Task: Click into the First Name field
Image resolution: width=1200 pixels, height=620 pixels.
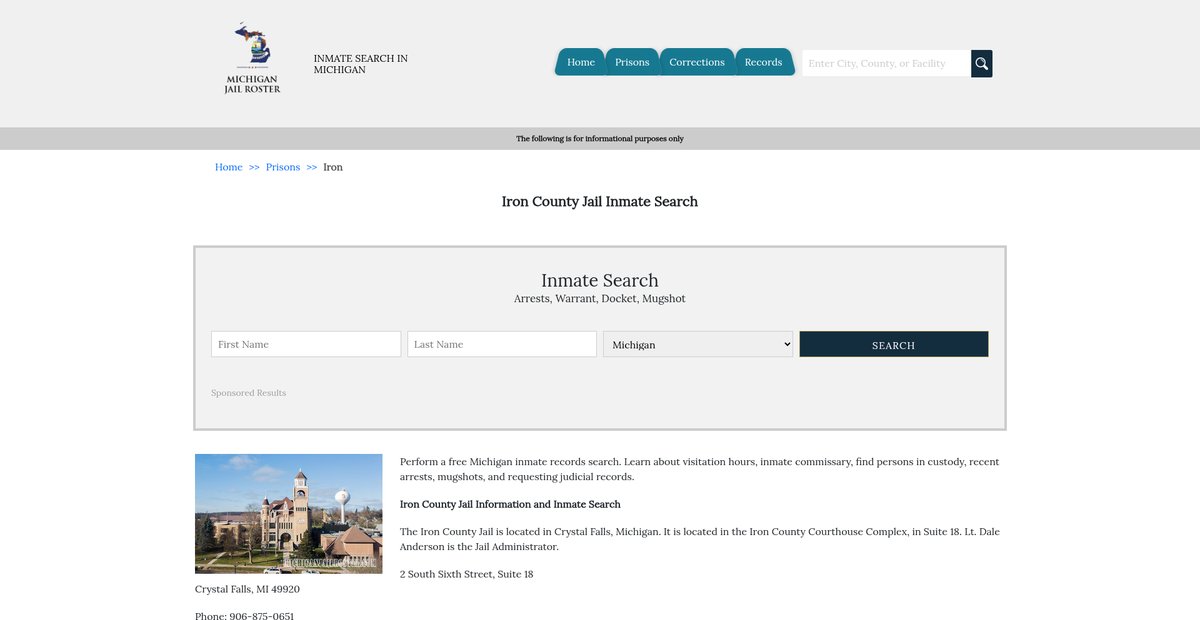Action: click(x=306, y=344)
